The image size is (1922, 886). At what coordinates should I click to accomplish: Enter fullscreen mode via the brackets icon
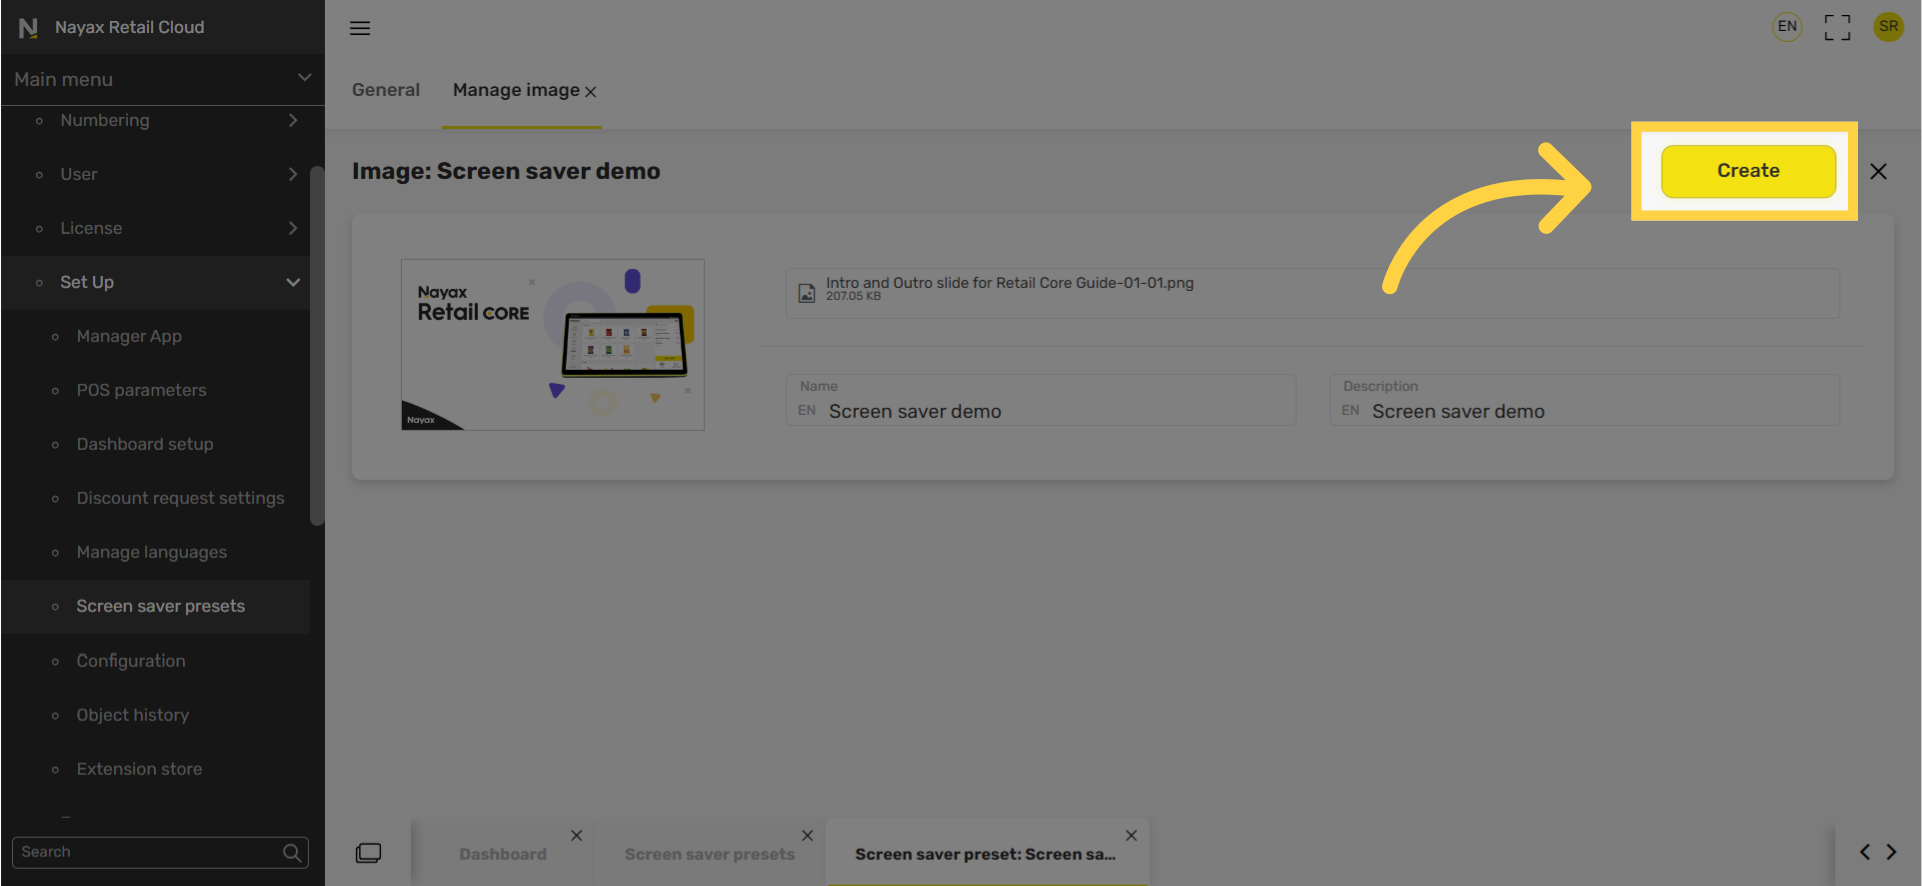click(1837, 27)
